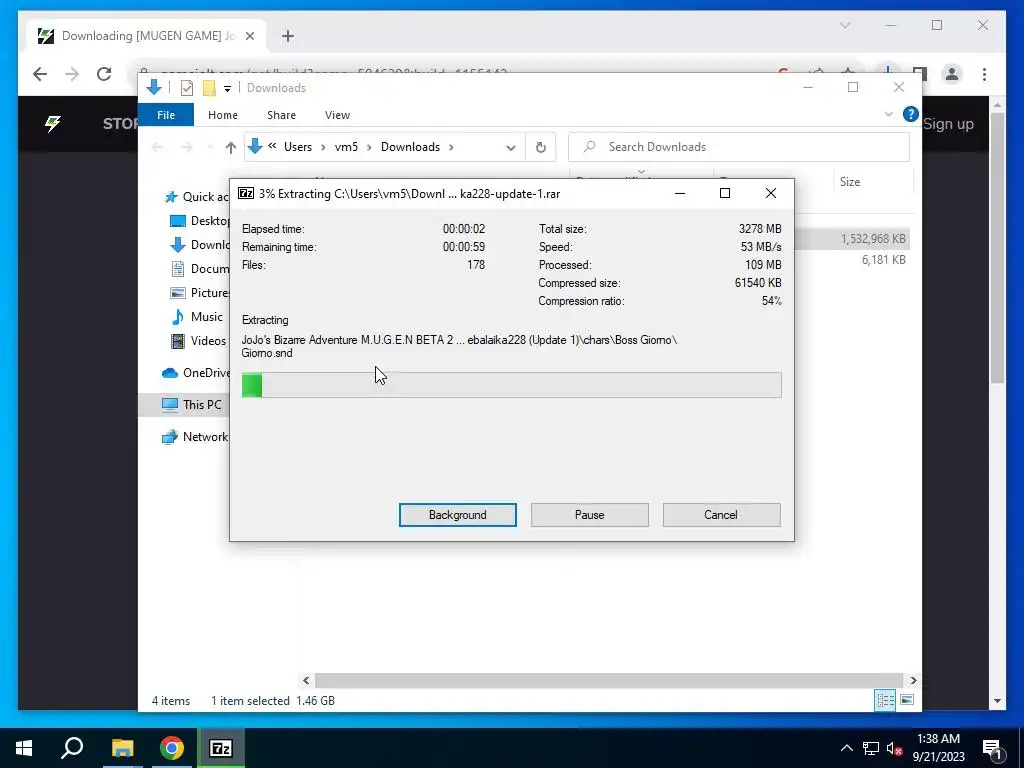Click the green extraction progress bar

pyautogui.click(x=511, y=385)
